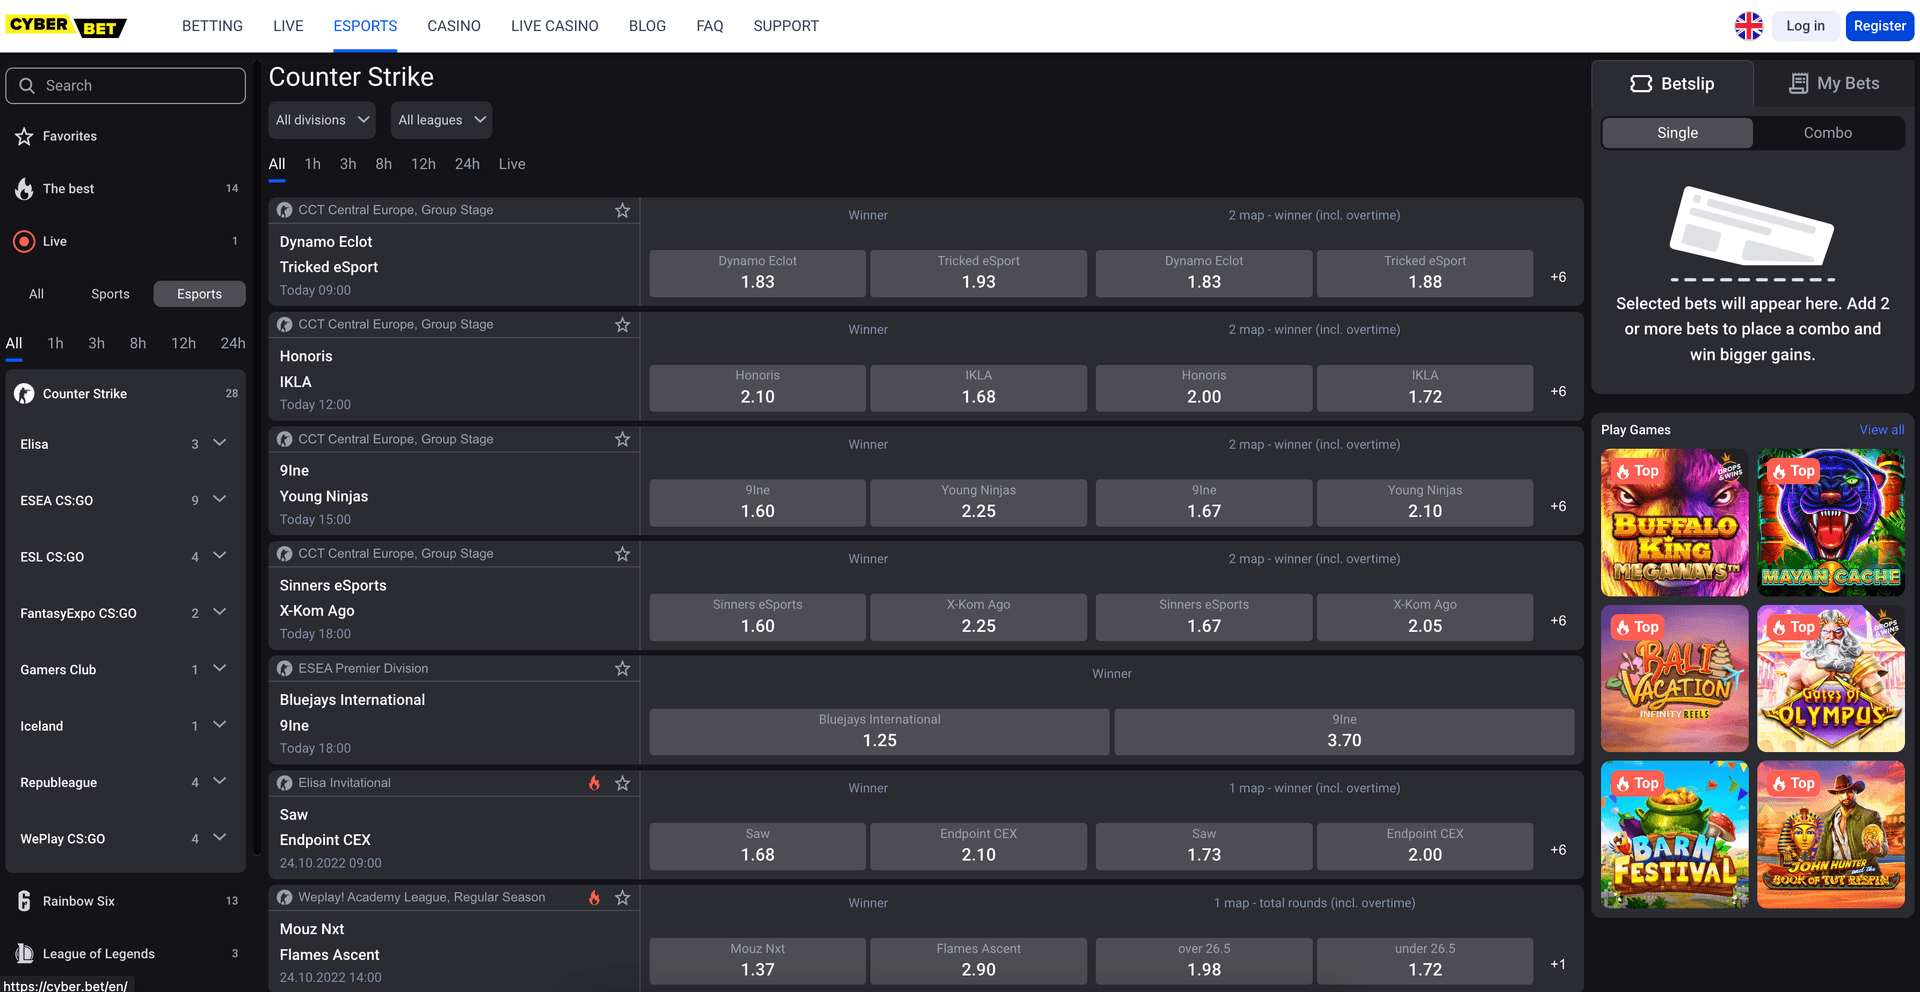1920x992 pixels.
Task: Open Mayan Cache game thumbnail
Action: pos(1831,523)
